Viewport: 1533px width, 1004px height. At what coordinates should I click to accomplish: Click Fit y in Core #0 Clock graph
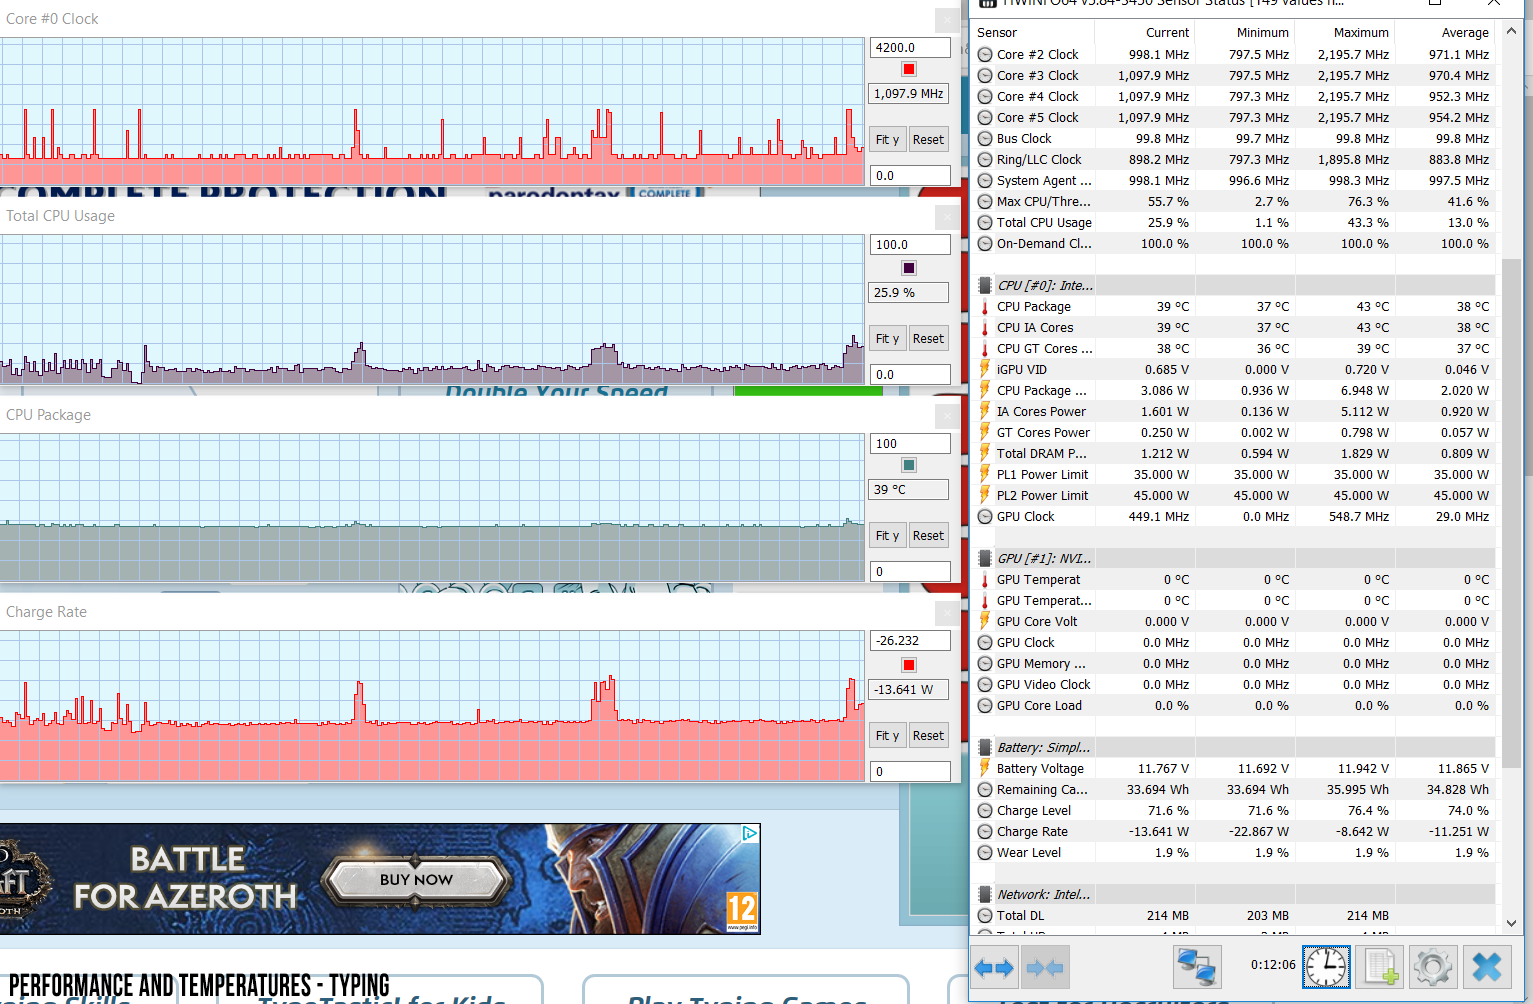click(x=888, y=140)
